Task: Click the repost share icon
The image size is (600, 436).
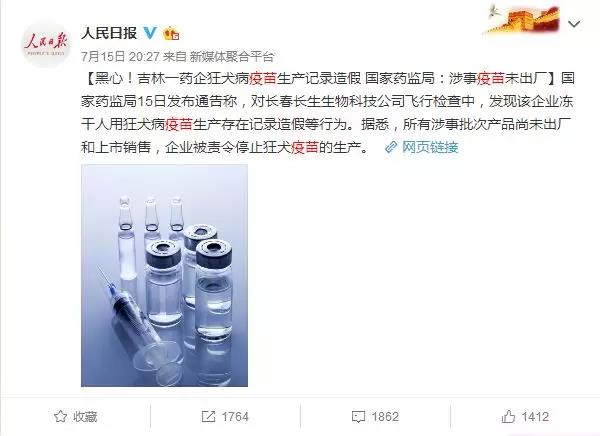Action: tap(208, 416)
